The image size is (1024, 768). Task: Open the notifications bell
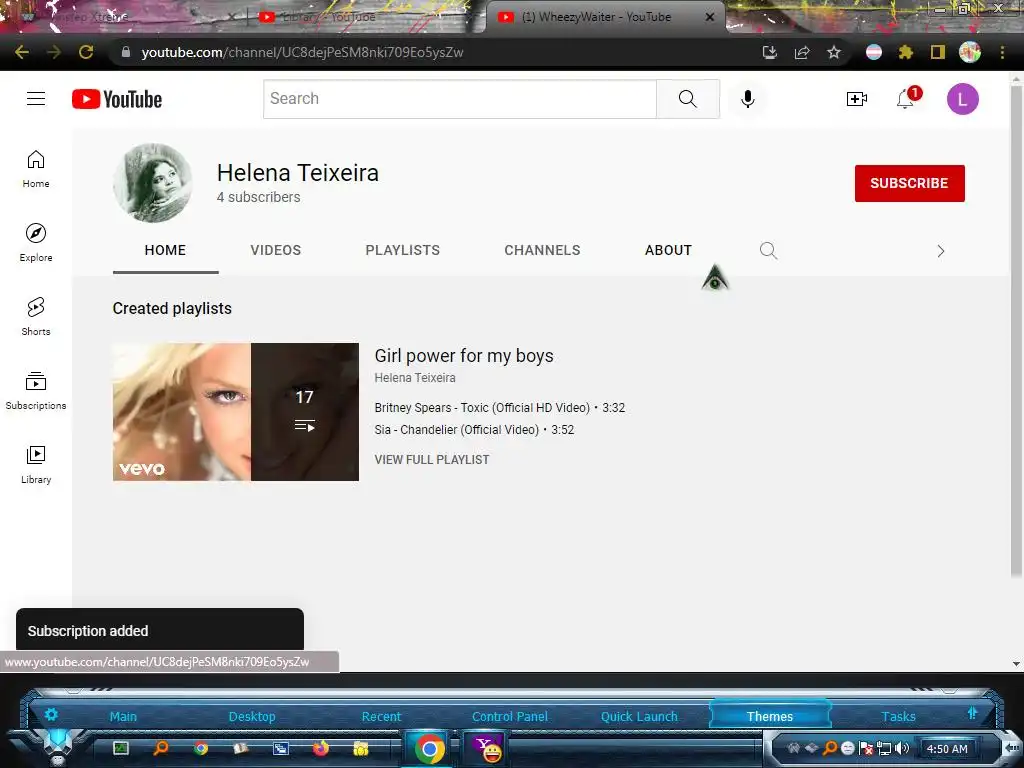pyautogui.click(x=905, y=99)
